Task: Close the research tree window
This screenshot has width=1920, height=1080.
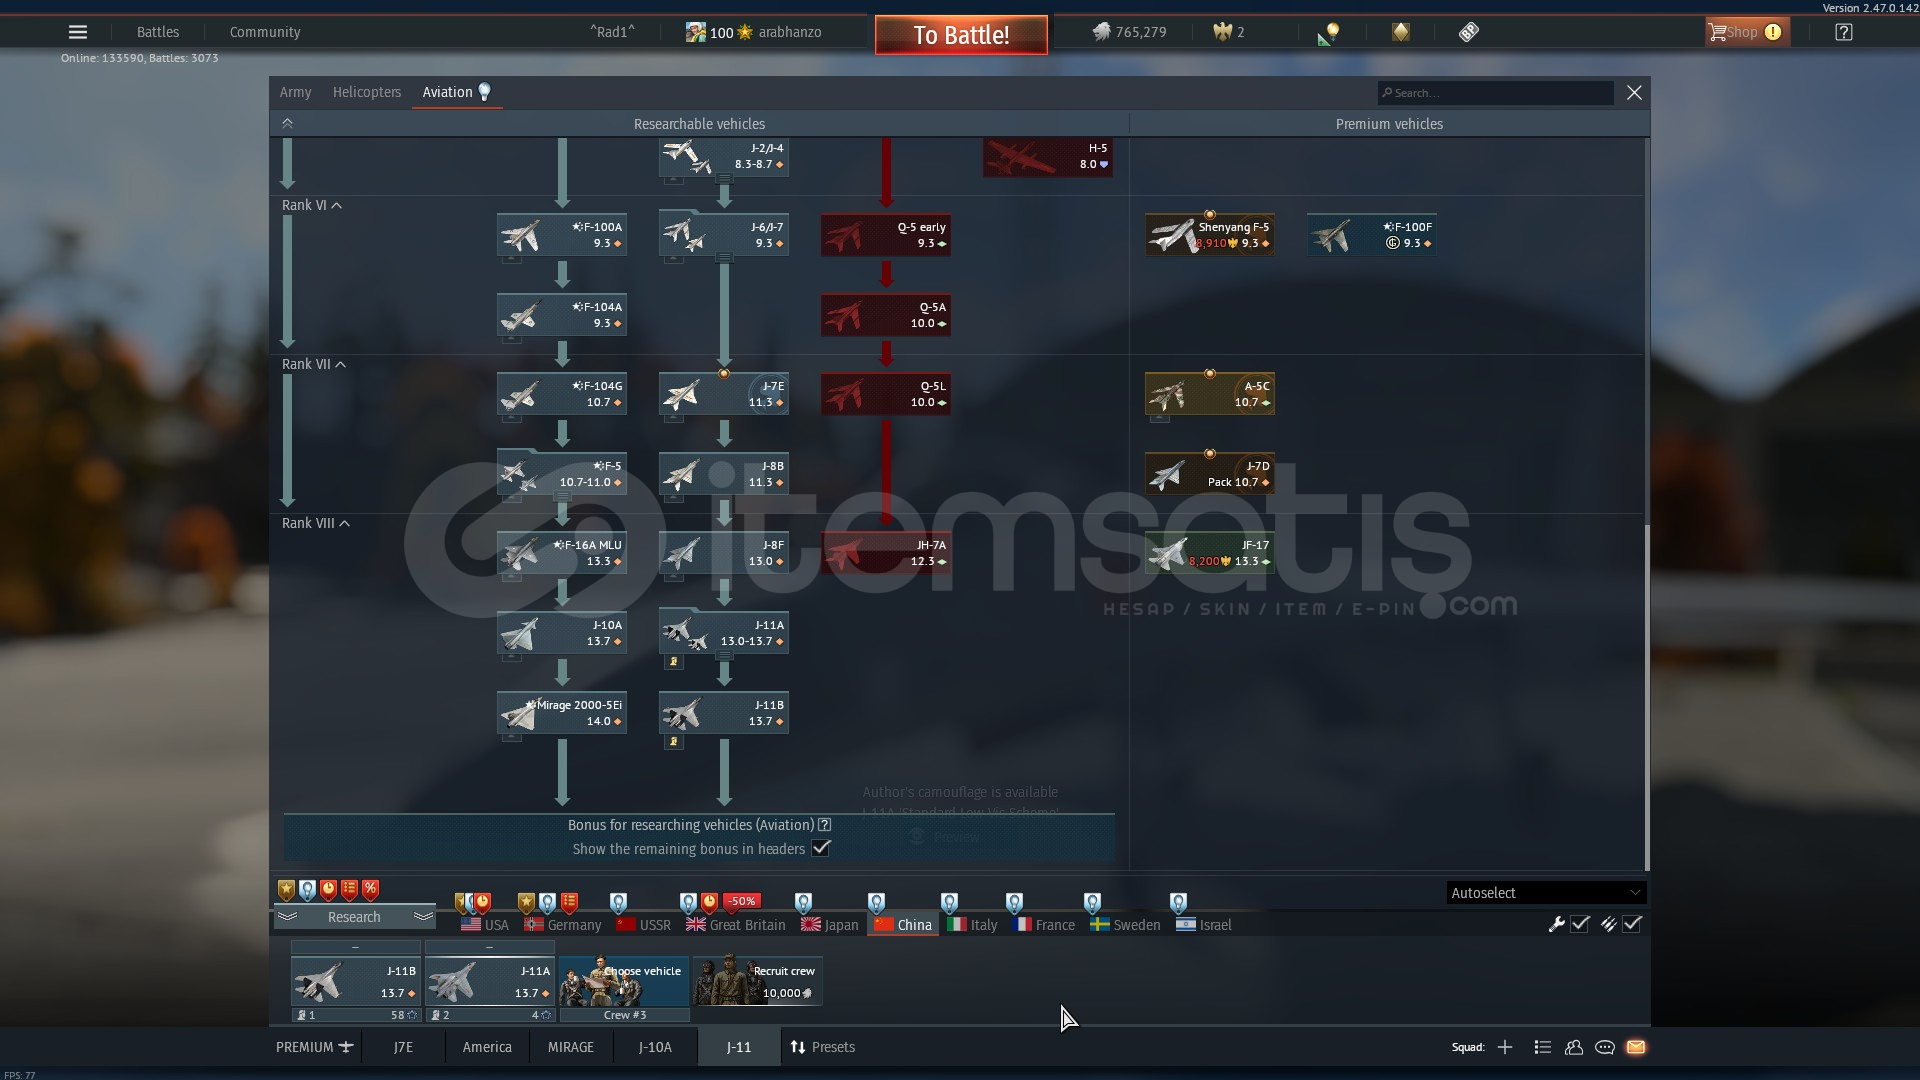Action: coord(1634,92)
